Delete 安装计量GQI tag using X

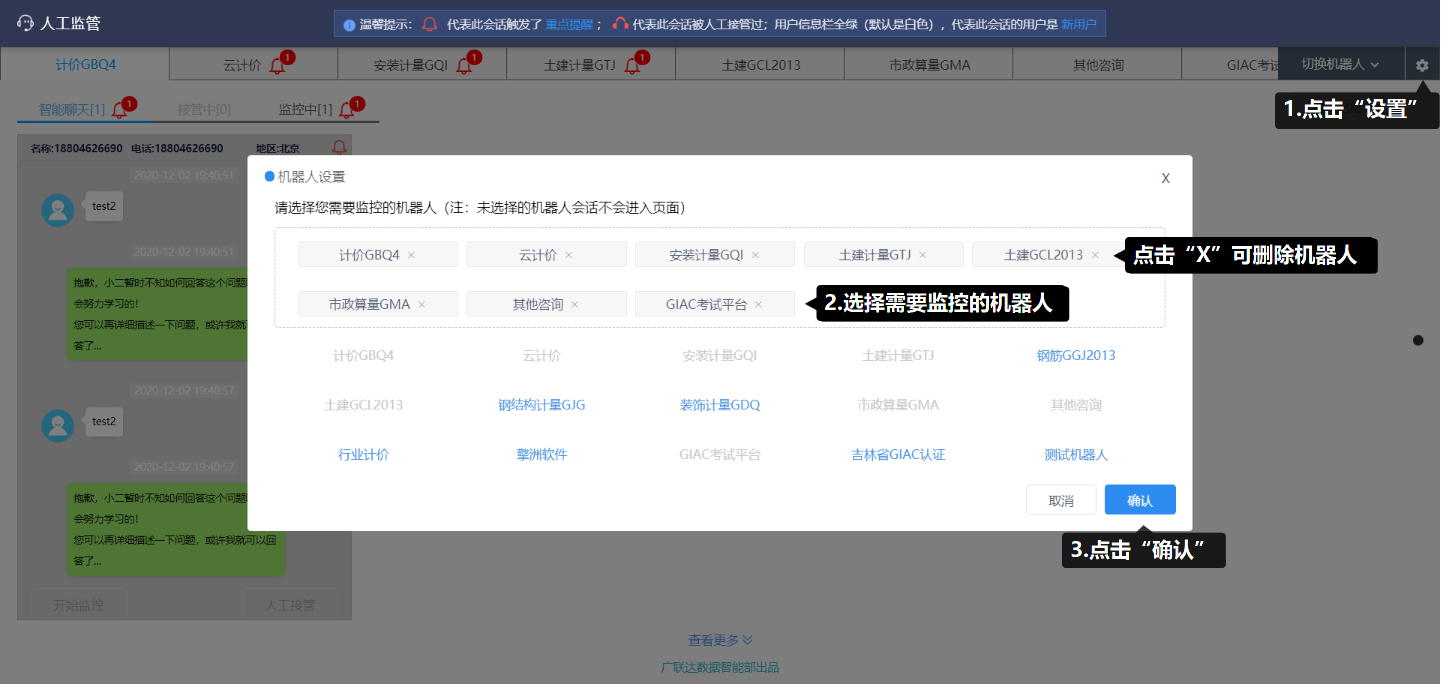[755, 255]
